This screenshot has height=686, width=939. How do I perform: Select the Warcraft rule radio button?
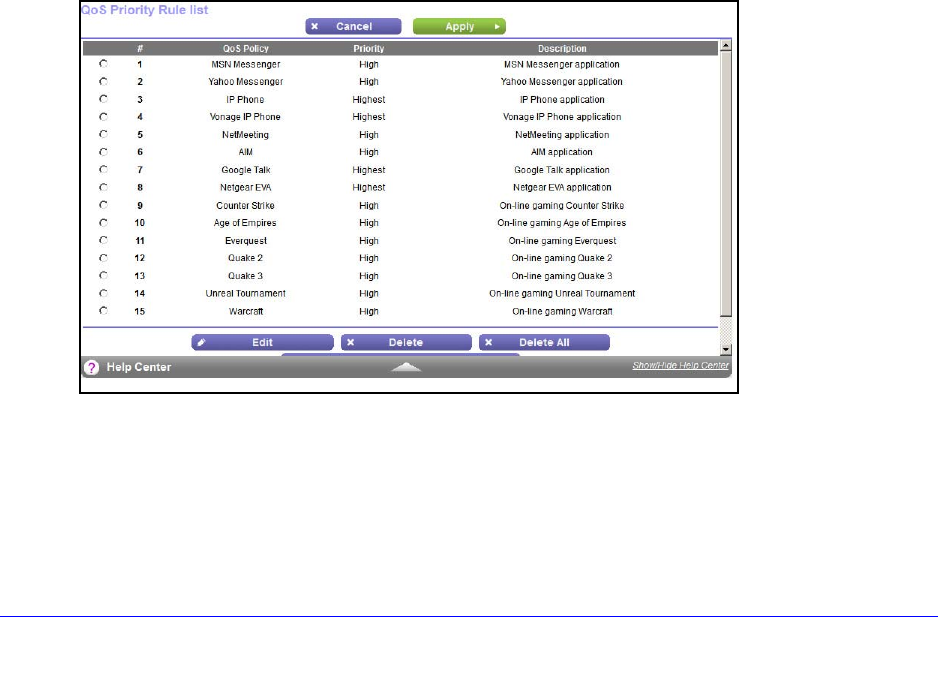tap(104, 311)
